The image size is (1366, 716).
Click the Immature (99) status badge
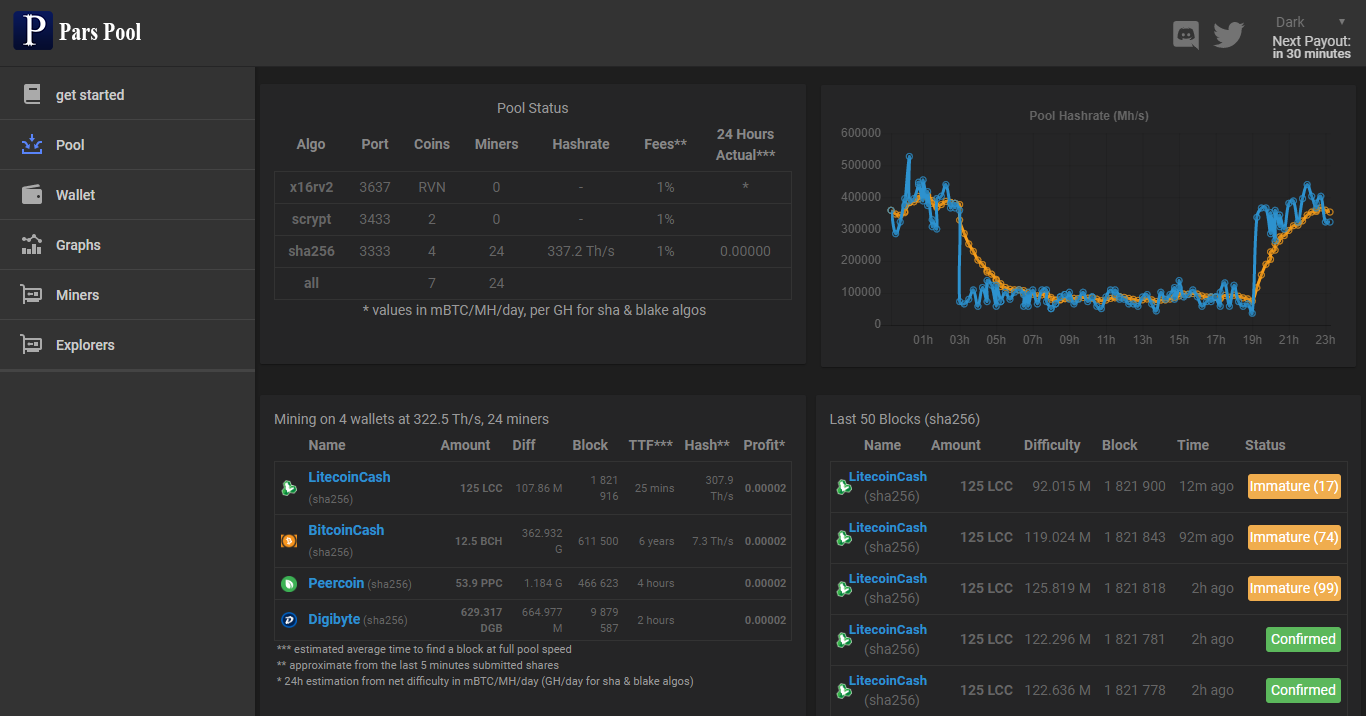1294,589
